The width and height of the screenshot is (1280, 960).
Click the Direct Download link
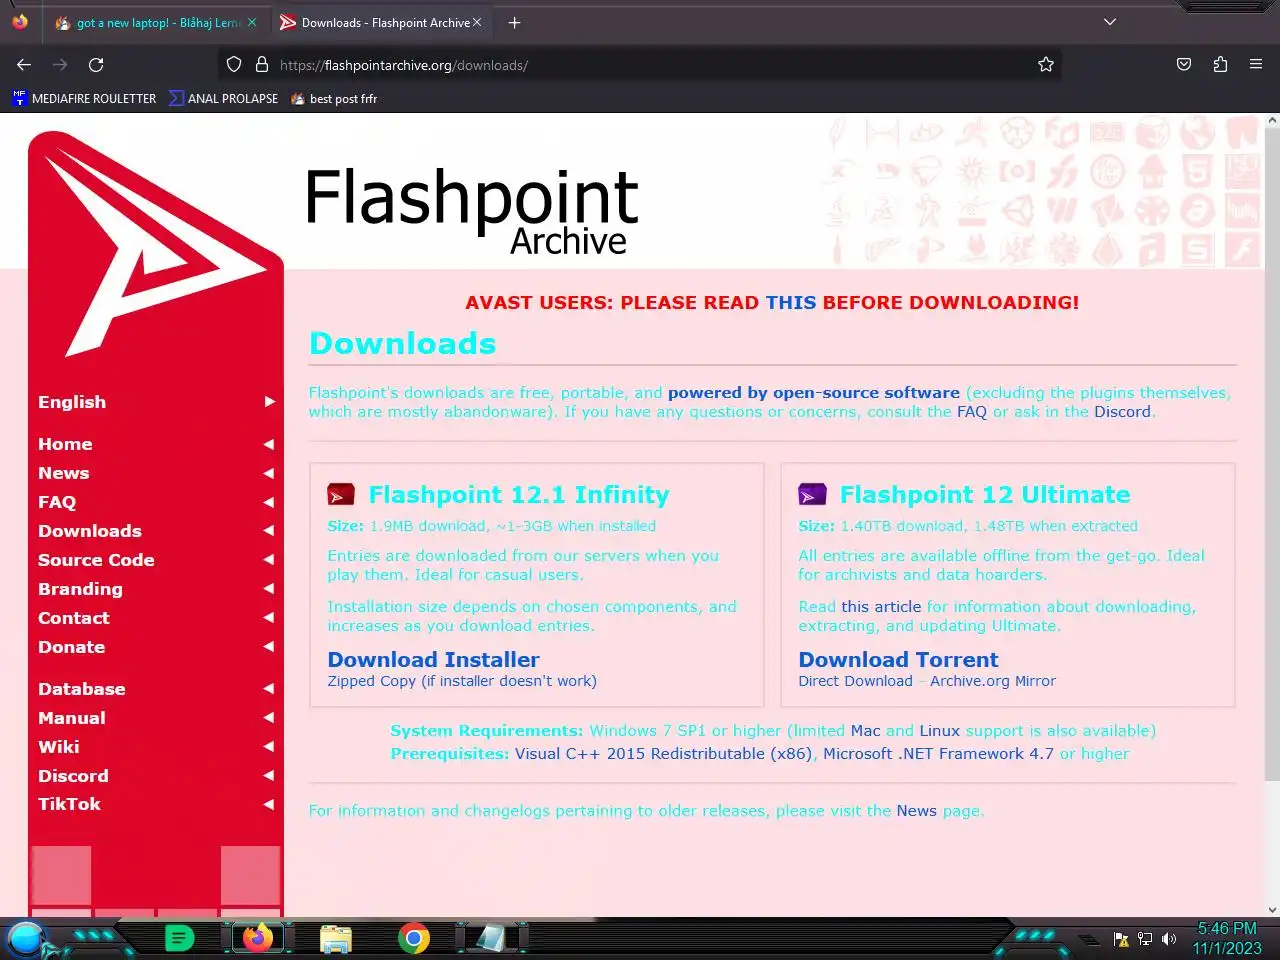click(855, 681)
